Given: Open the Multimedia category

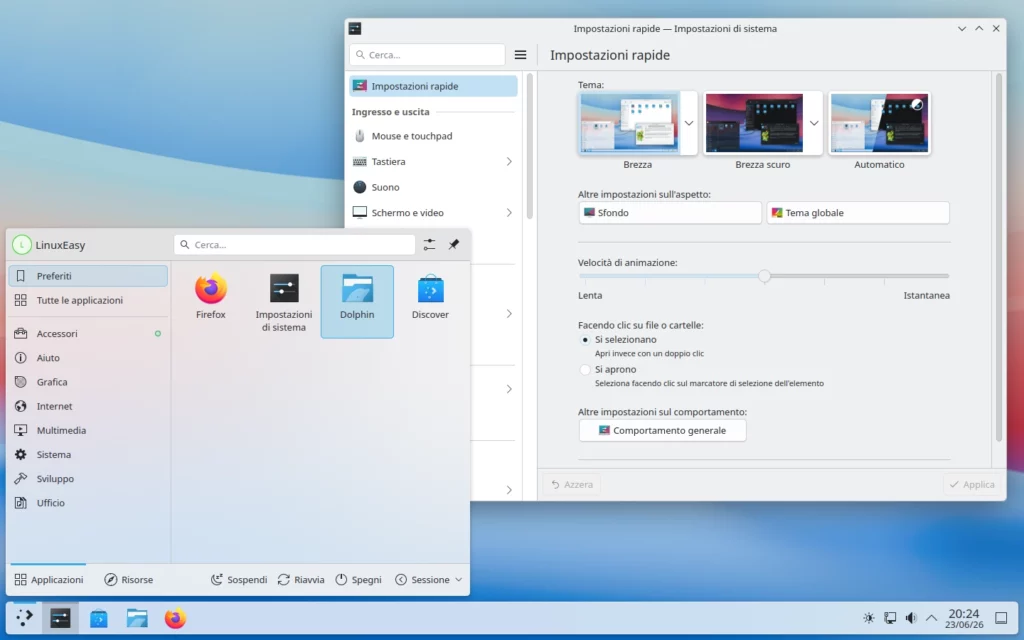Looking at the screenshot, I should (x=88, y=430).
